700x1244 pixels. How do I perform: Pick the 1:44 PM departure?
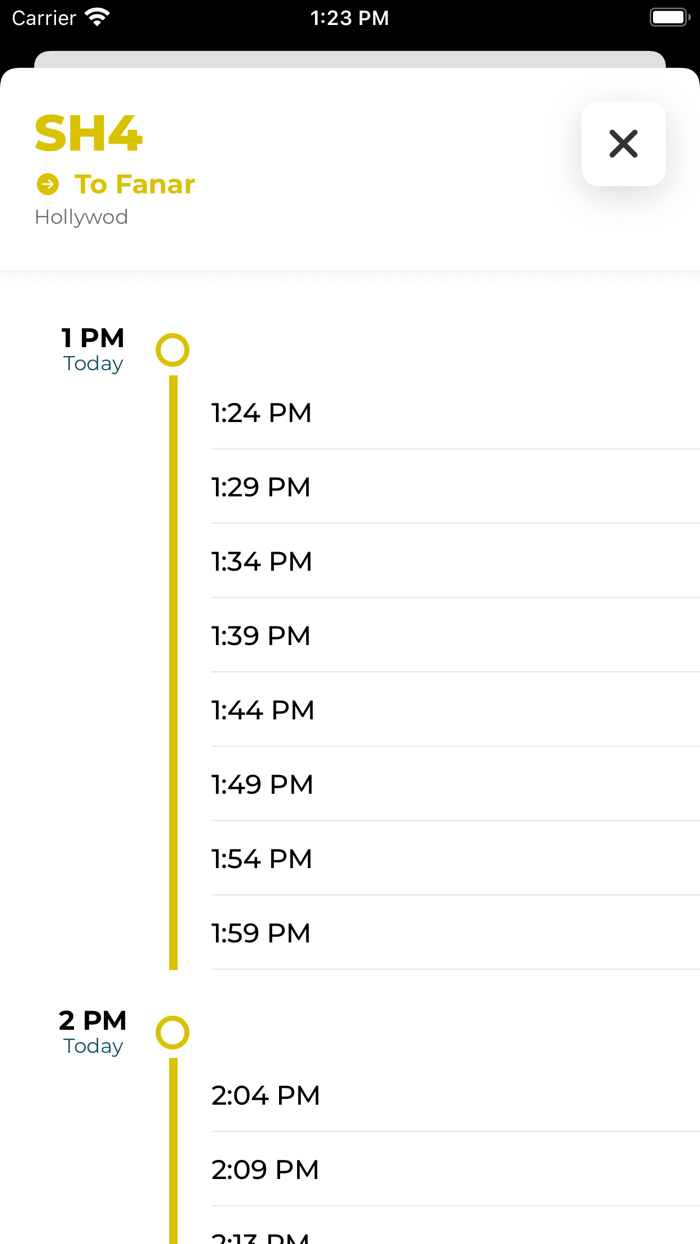point(263,710)
